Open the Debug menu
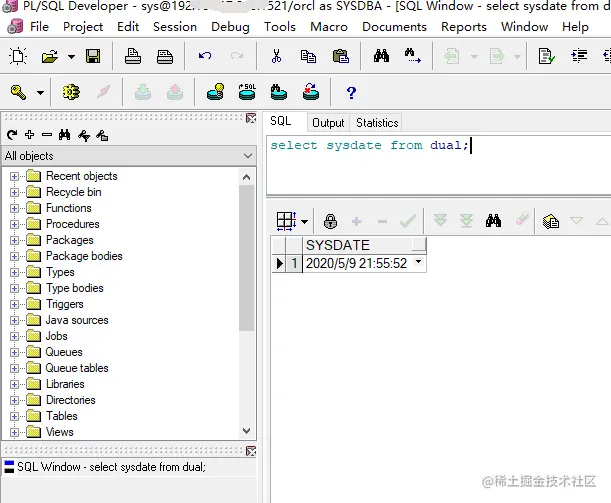This screenshot has height=503, width=611. 230,26
